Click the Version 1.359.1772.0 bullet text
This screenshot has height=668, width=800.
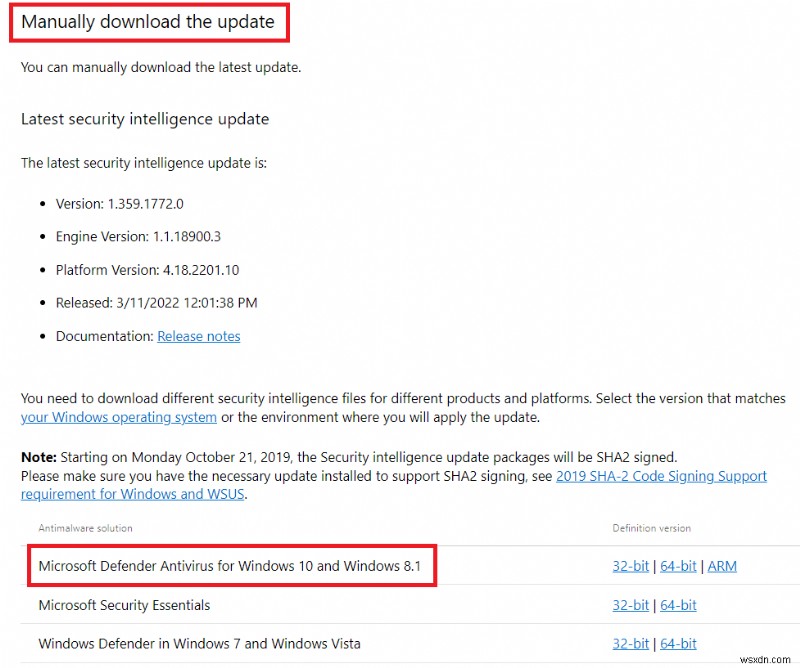tap(120, 203)
